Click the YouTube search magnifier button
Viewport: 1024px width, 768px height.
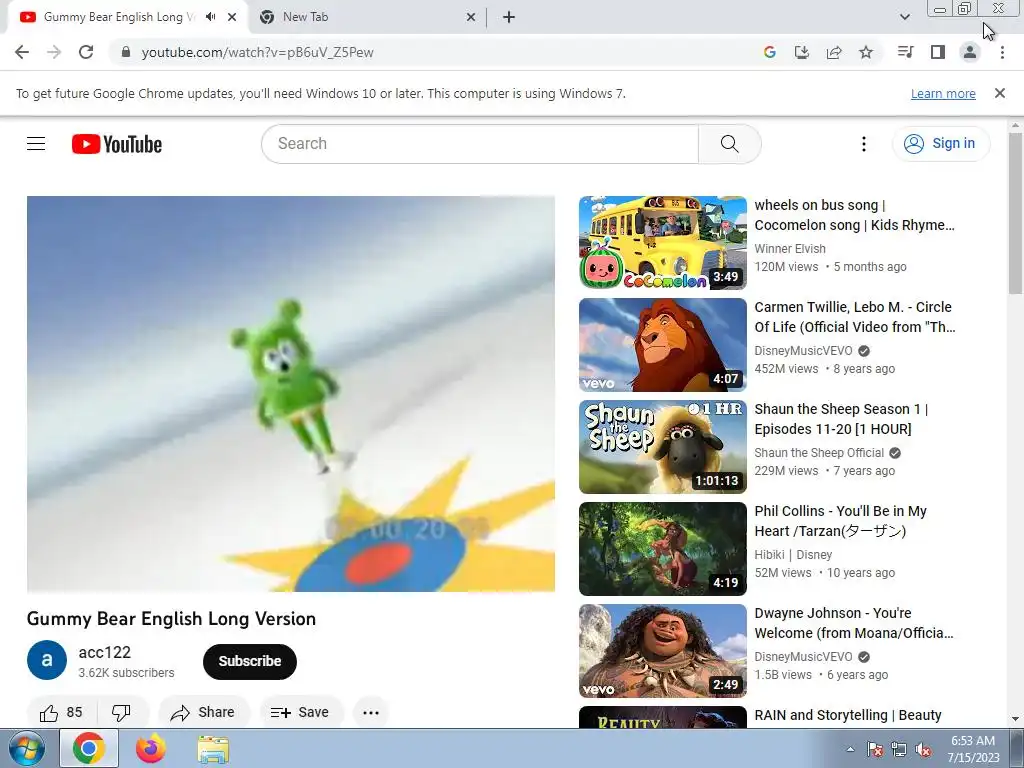point(729,144)
